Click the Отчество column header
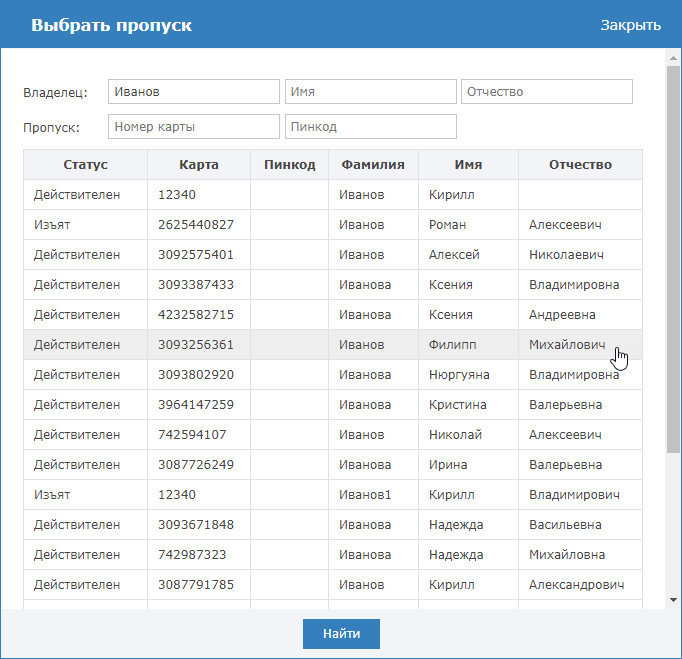682x659 pixels. [580, 165]
